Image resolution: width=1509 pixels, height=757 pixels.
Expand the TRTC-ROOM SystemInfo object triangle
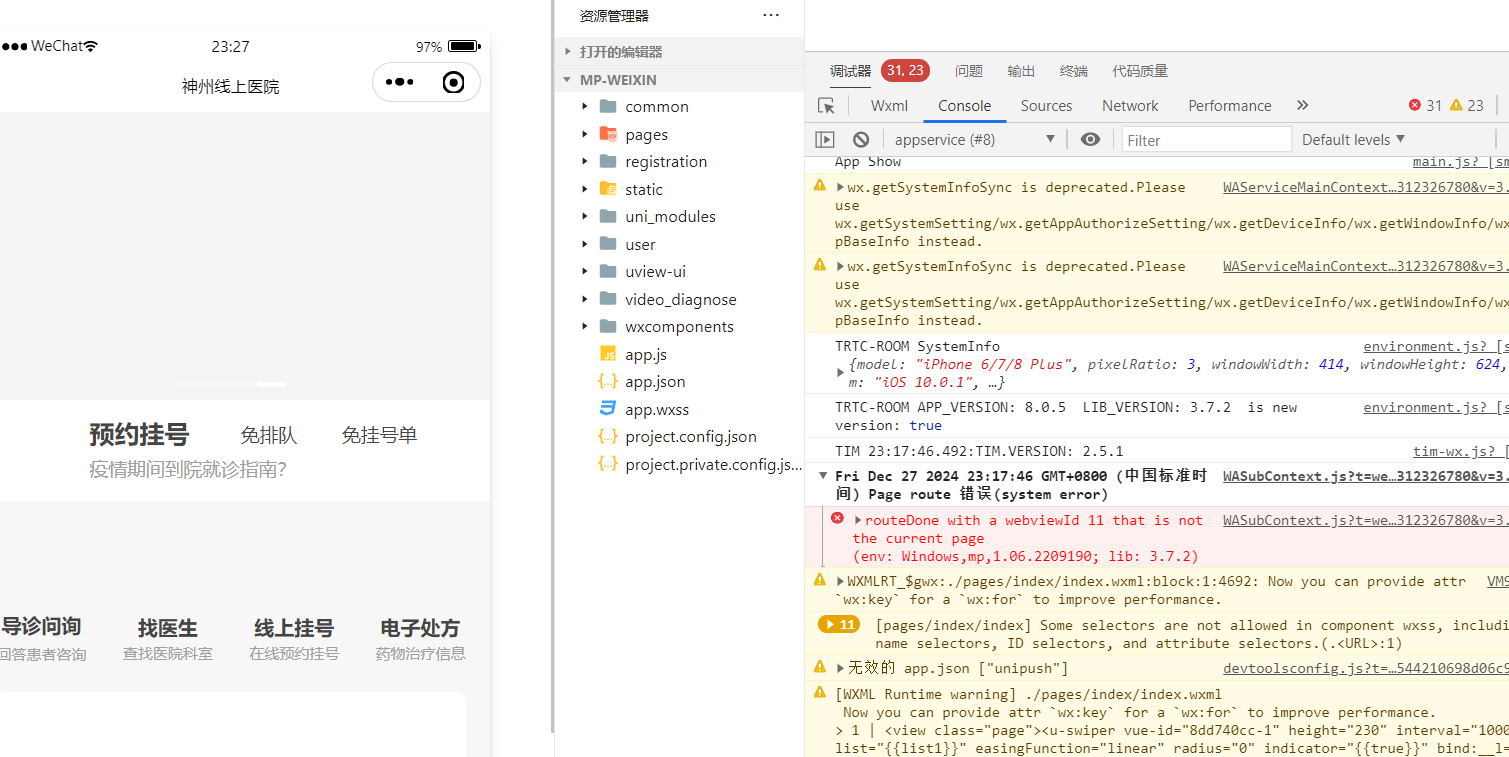coord(841,372)
